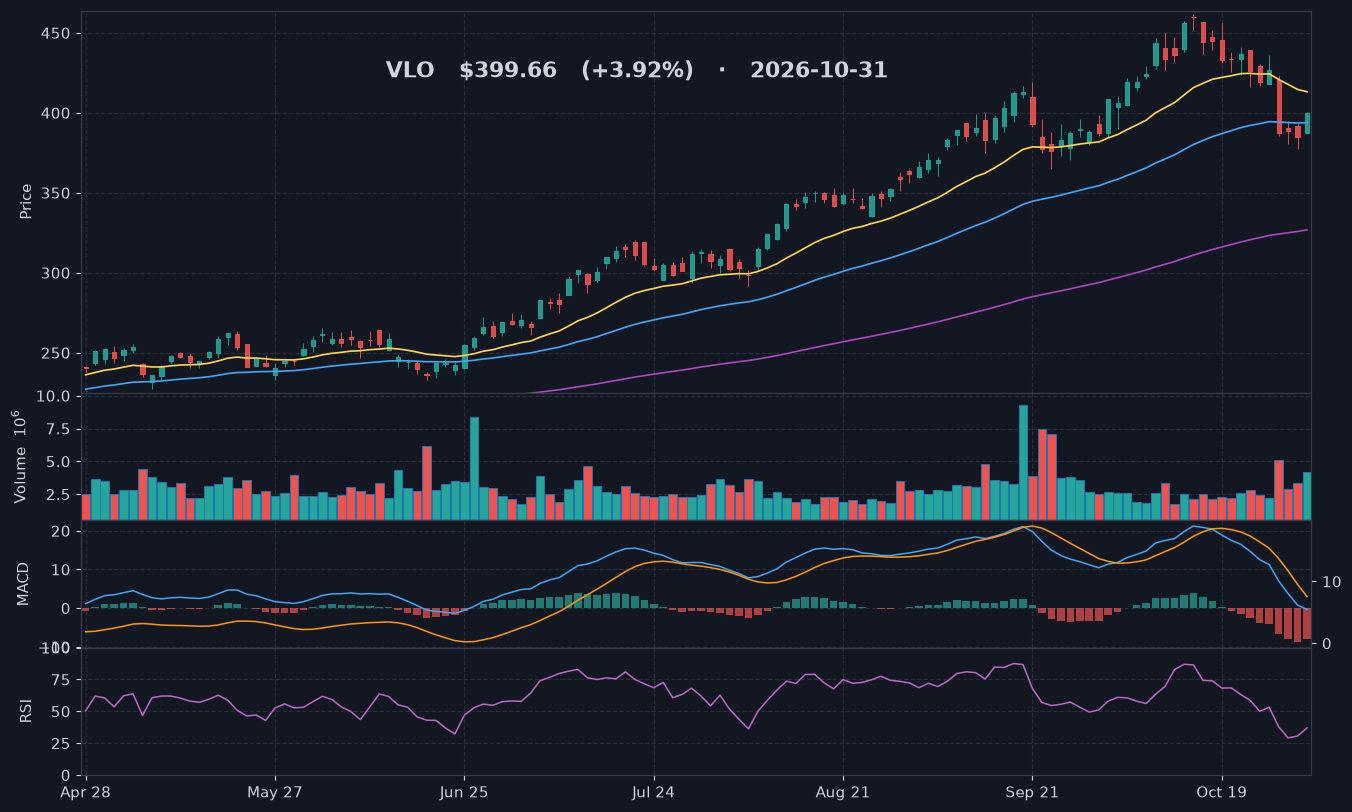Click the 7.5 volume axis tick

pyautogui.click(x=58, y=430)
